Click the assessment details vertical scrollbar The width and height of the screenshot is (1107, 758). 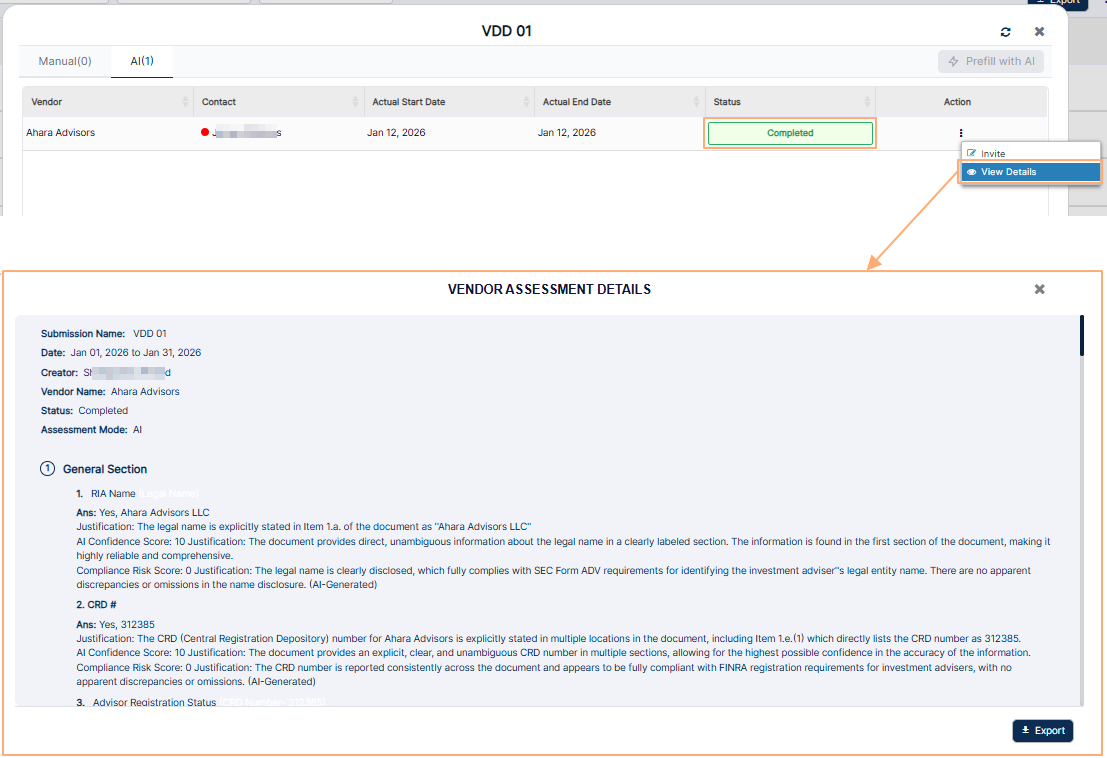coord(1081,336)
